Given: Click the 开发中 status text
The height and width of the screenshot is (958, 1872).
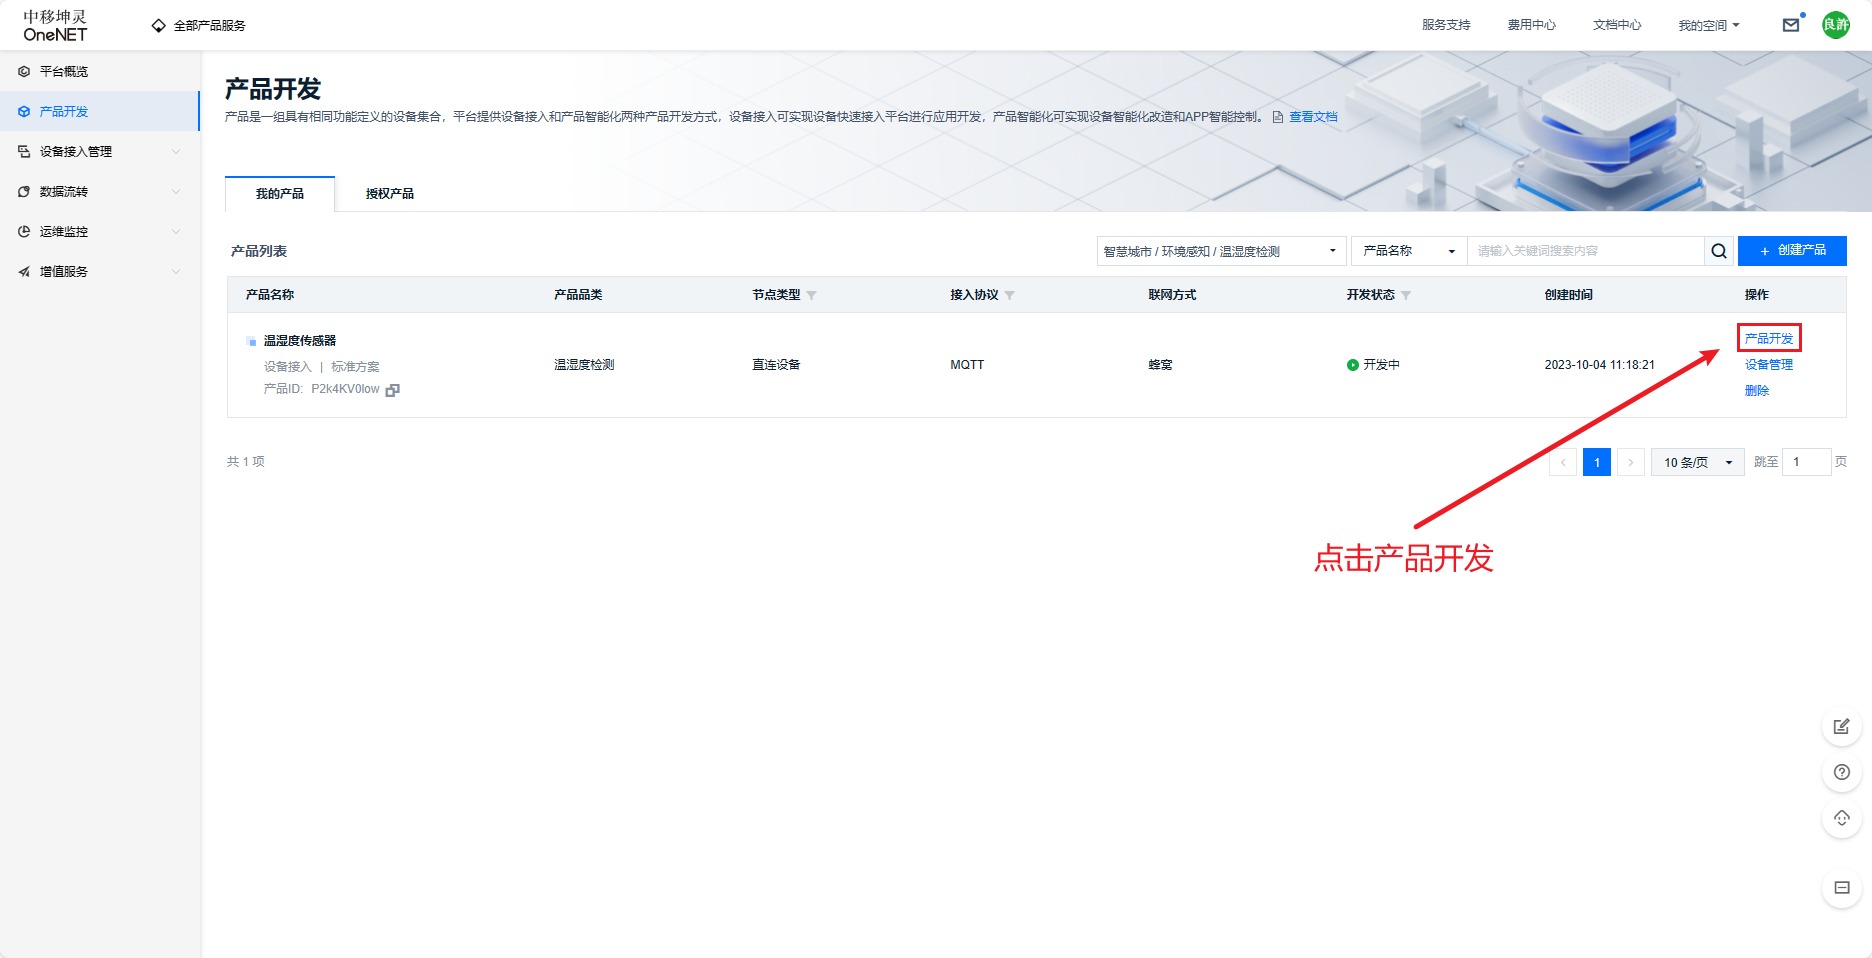Looking at the screenshot, I should click(1382, 365).
